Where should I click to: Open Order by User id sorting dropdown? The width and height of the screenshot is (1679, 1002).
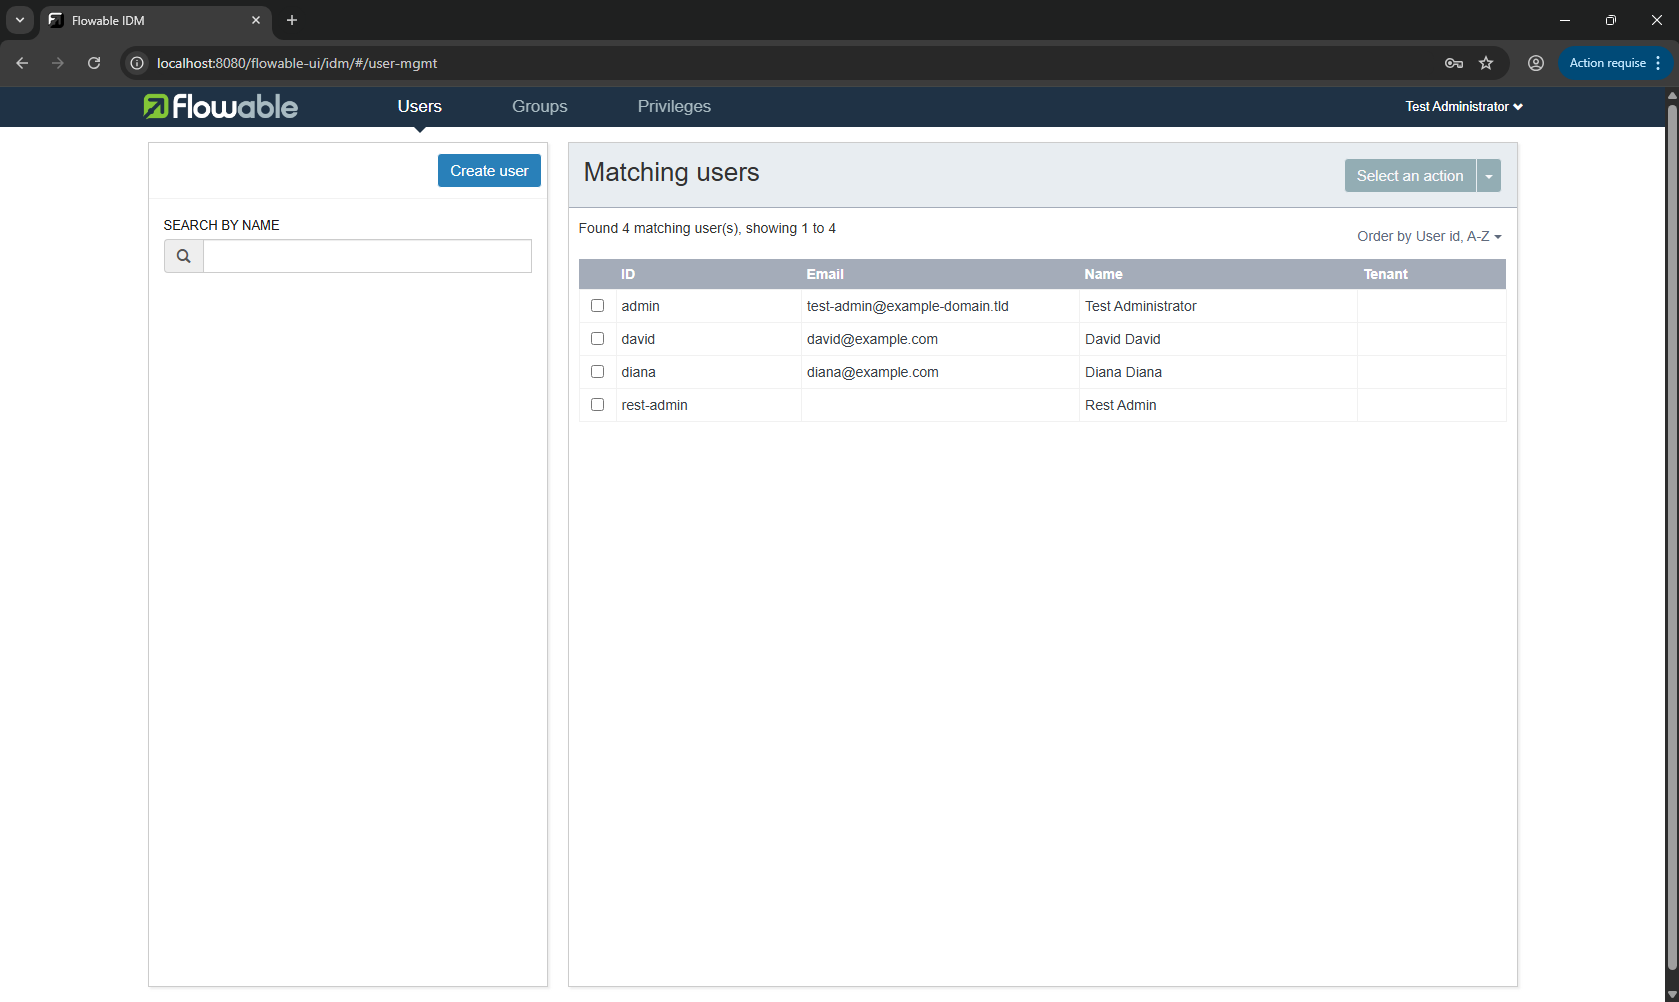click(1428, 236)
